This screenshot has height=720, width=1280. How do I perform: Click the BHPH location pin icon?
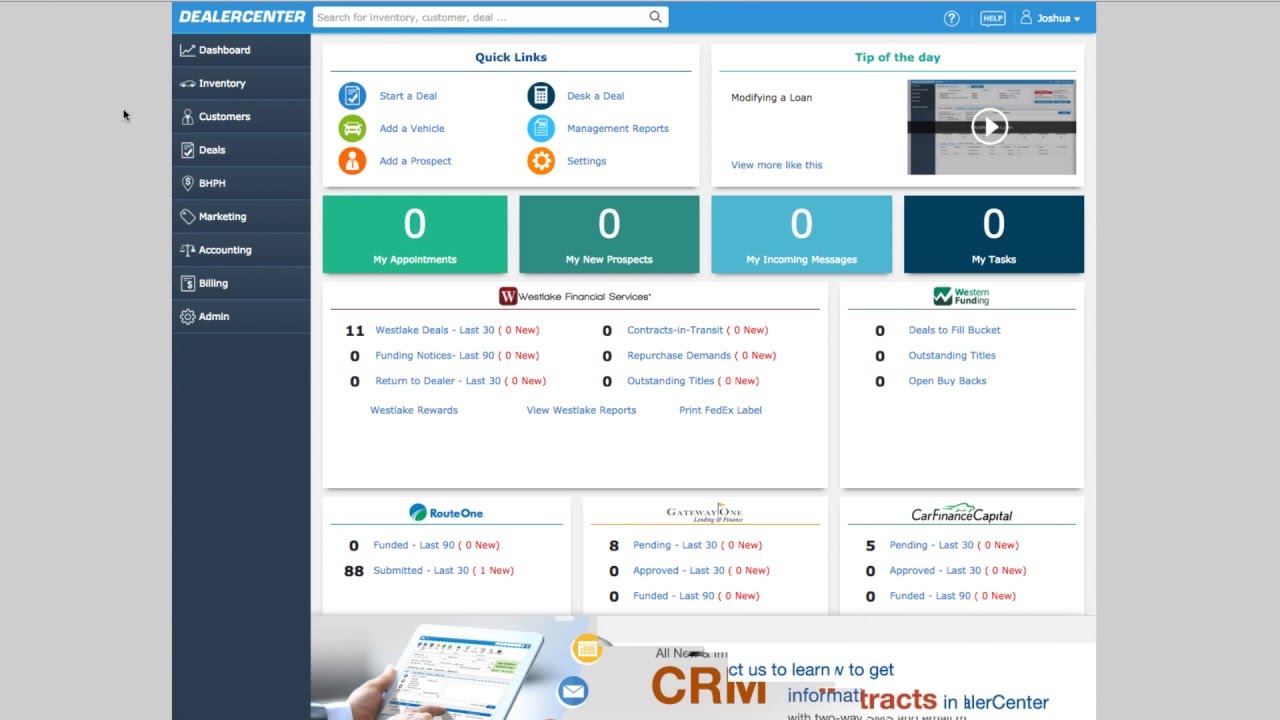[x=187, y=183]
